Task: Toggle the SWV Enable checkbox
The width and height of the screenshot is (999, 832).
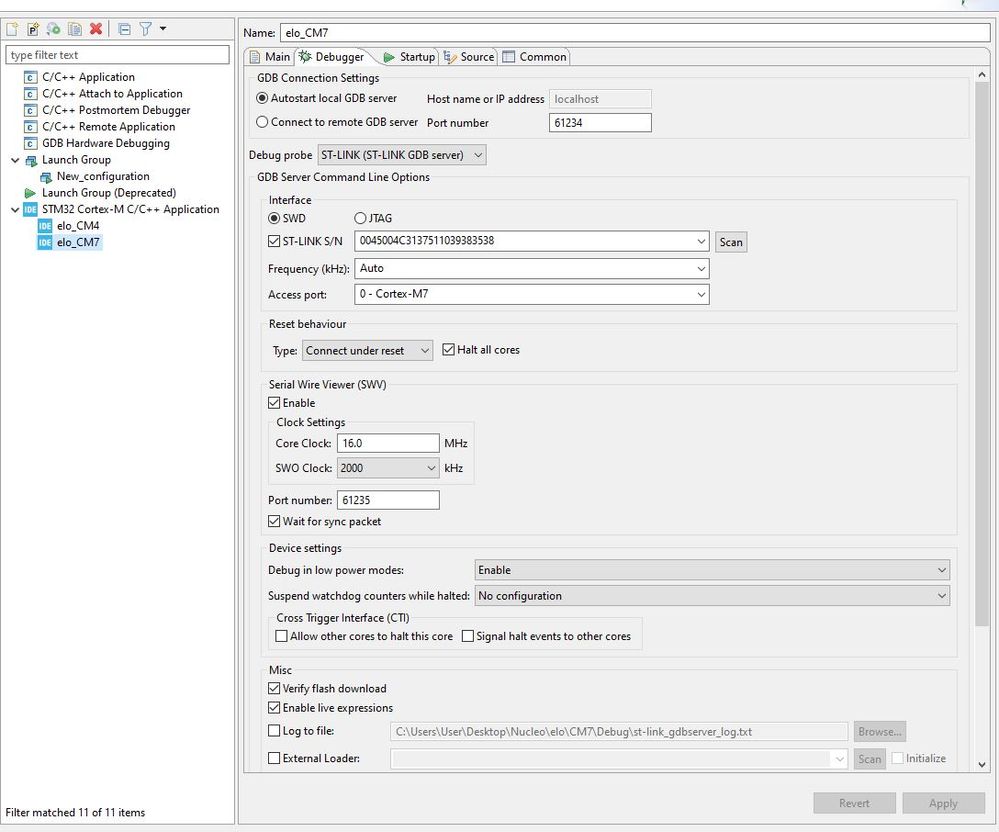Action: coord(274,403)
